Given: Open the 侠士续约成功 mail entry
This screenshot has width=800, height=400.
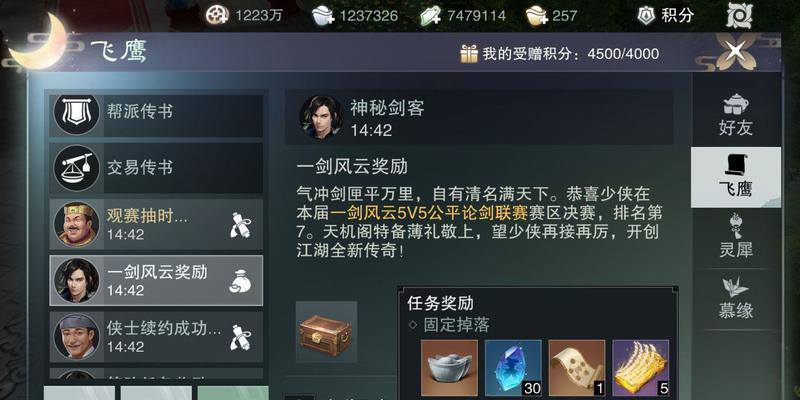Looking at the screenshot, I should coord(156,337).
